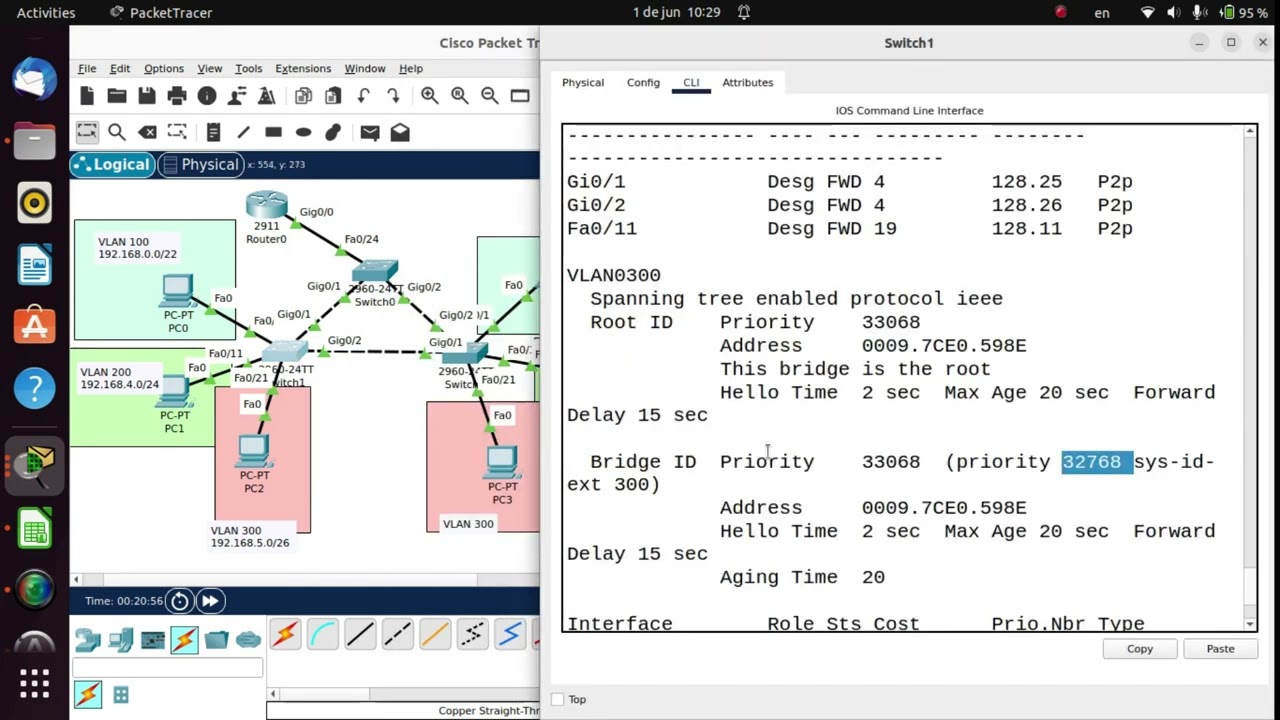Open the File menu

click(87, 69)
